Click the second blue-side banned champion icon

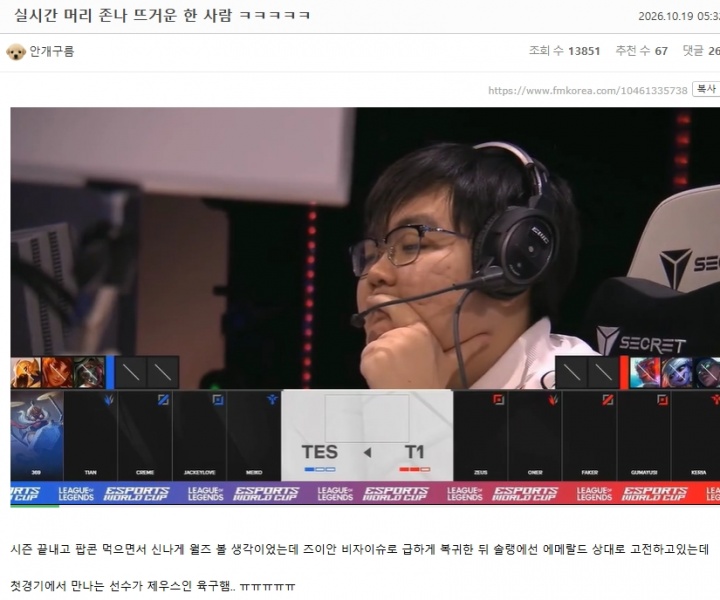tap(57, 372)
